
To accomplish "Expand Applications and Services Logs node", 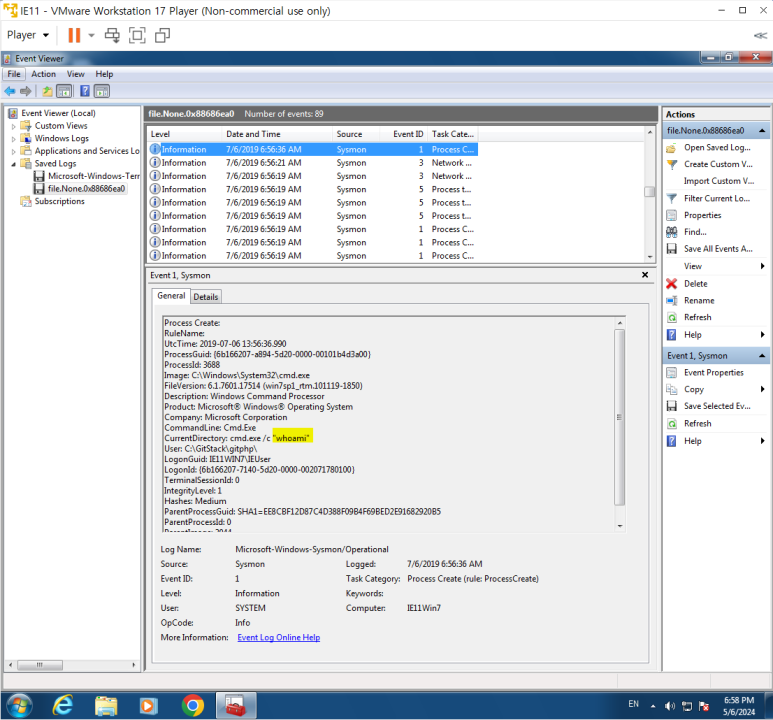I will (x=14, y=151).
